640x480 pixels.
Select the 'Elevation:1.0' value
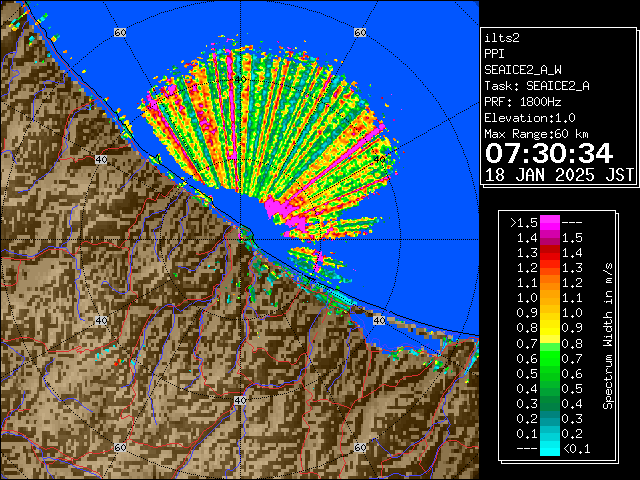click(530, 118)
